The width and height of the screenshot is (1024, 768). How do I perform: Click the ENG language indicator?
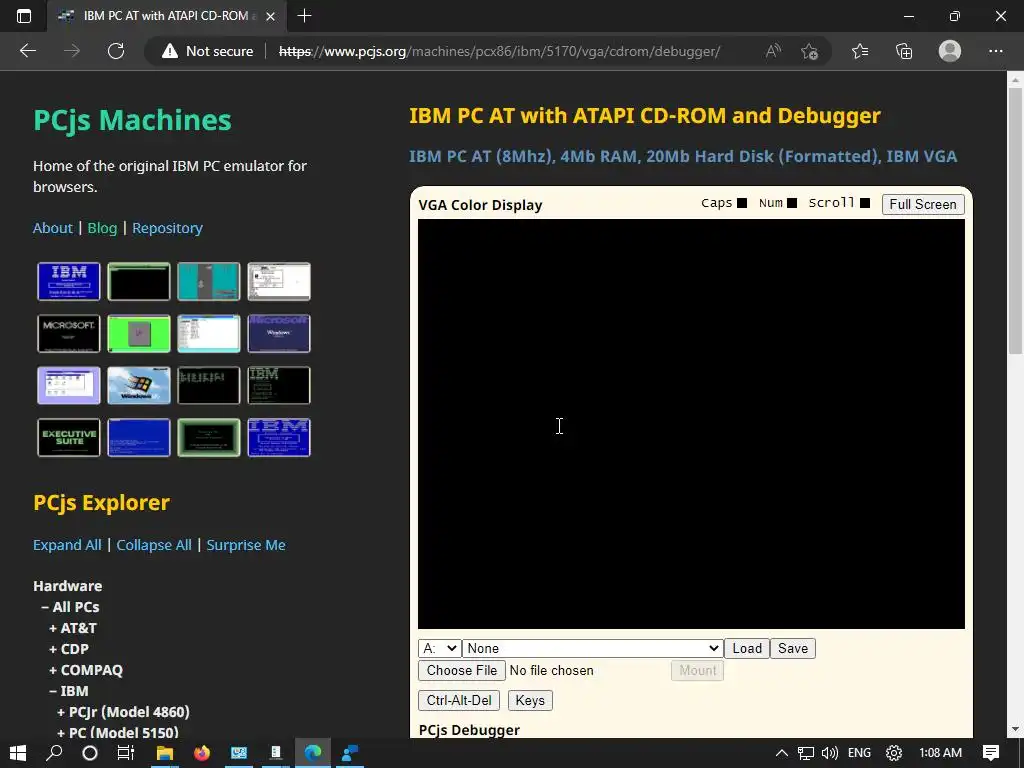click(859, 753)
